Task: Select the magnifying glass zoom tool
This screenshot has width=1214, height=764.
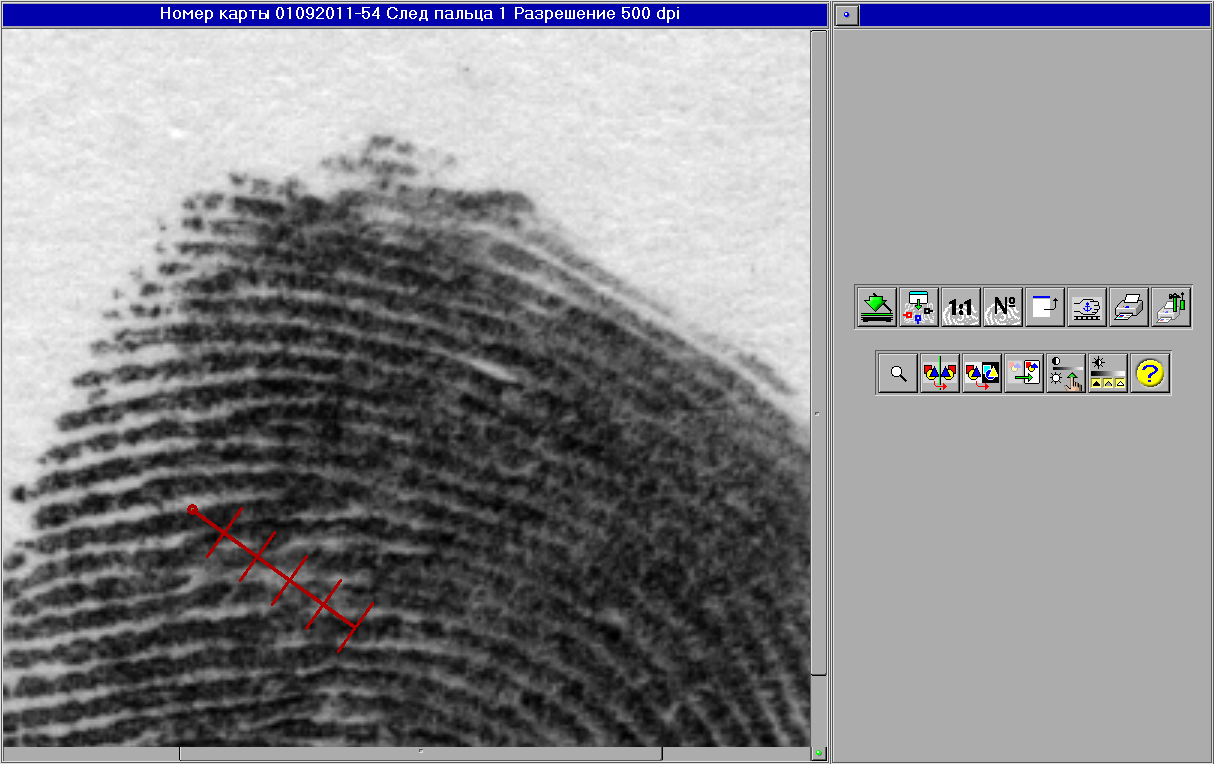Action: click(x=898, y=374)
